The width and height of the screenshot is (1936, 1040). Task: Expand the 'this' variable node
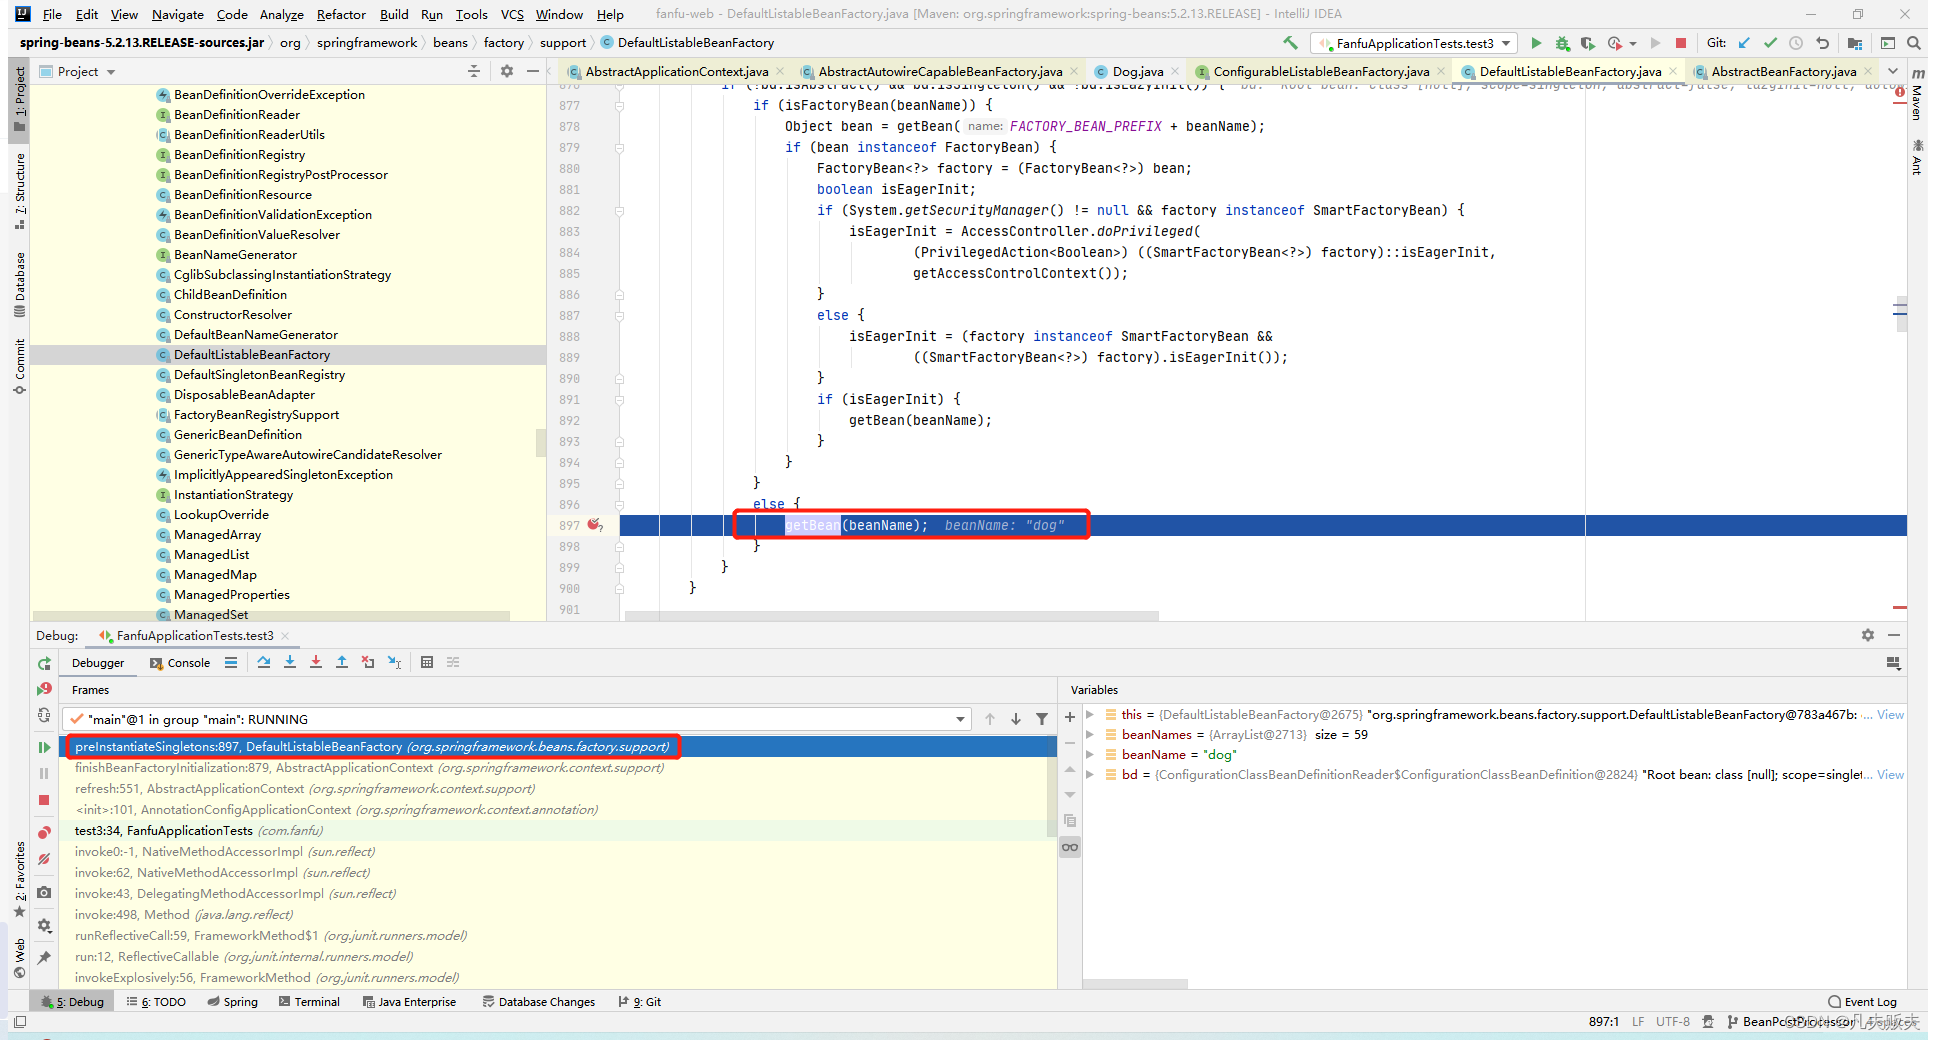pyautogui.click(x=1090, y=714)
